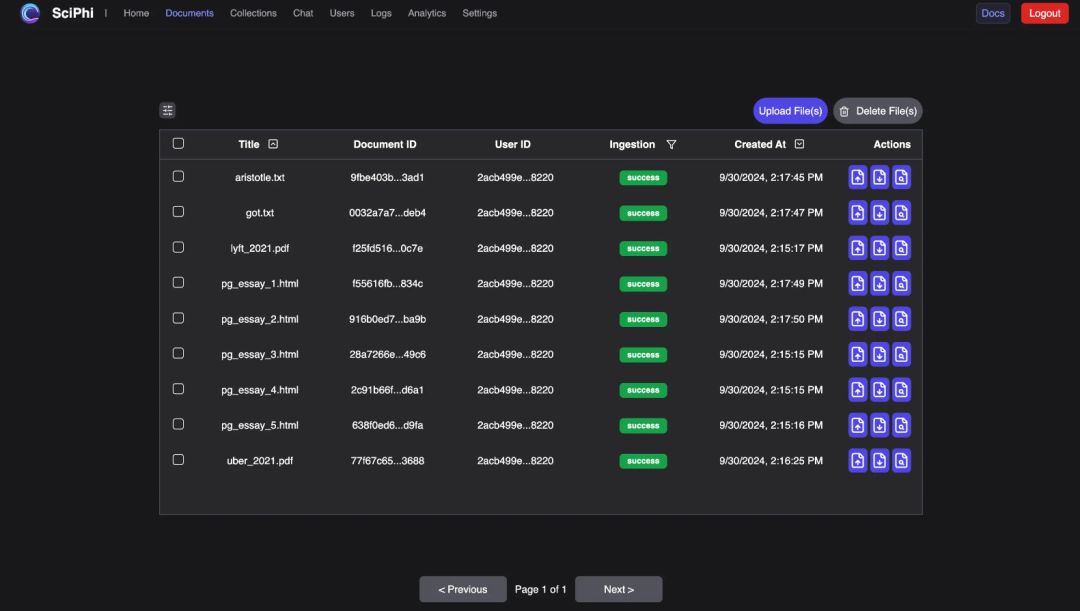Click the Next page button
1080x611 pixels.
pos(619,590)
